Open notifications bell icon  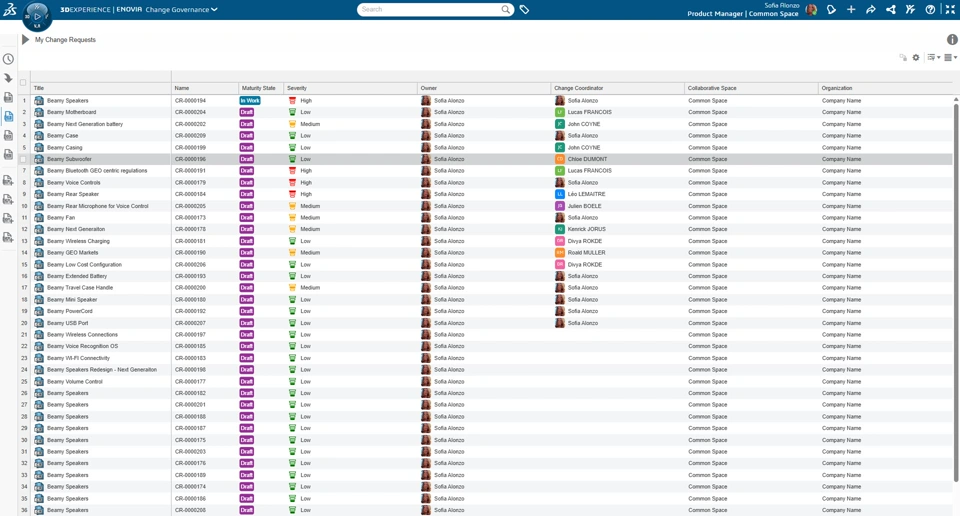(x=831, y=9)
